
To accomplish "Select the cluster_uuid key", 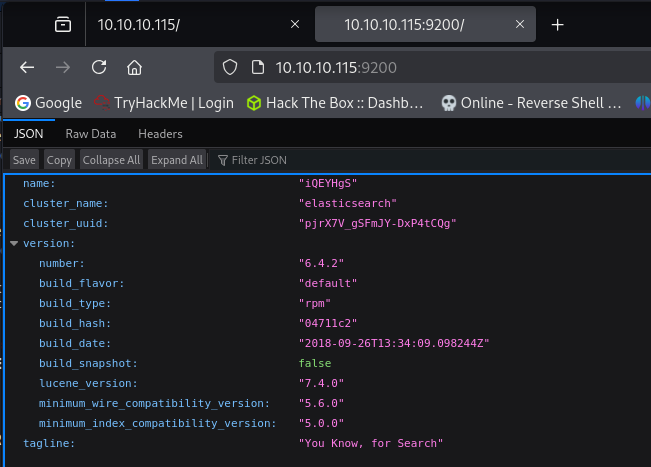I will 66,223.
